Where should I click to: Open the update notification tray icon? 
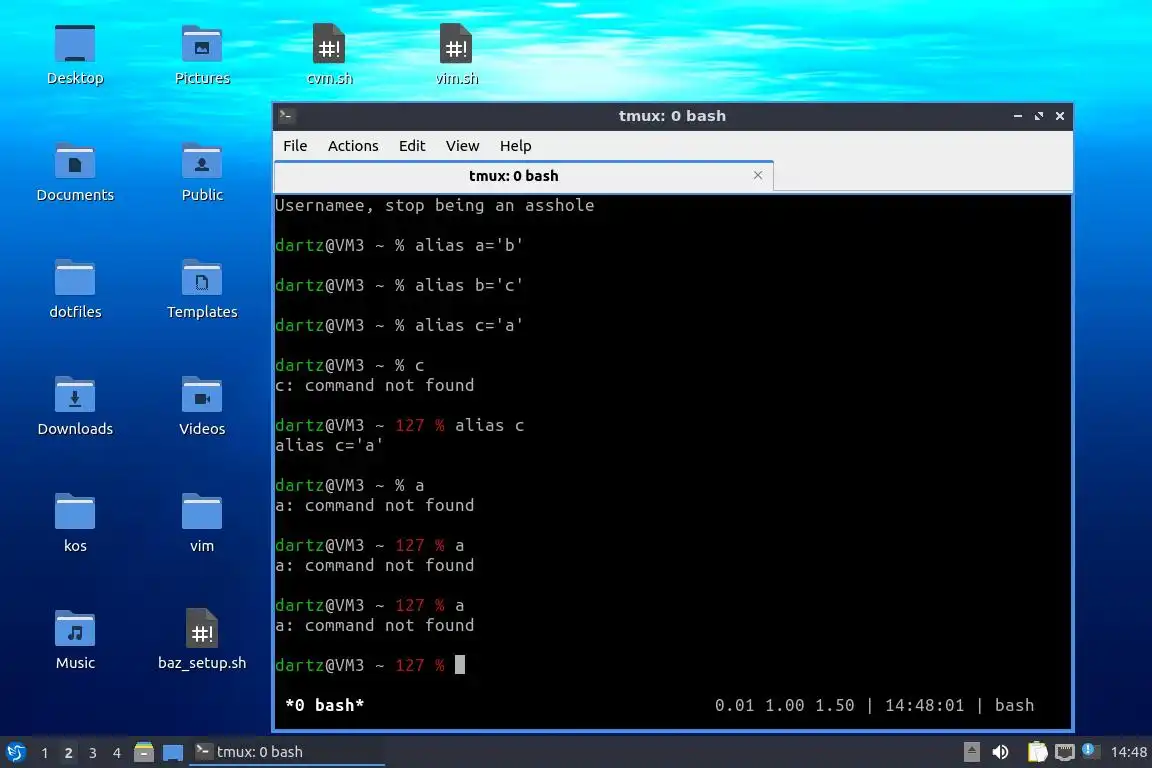pos(1090,750)
